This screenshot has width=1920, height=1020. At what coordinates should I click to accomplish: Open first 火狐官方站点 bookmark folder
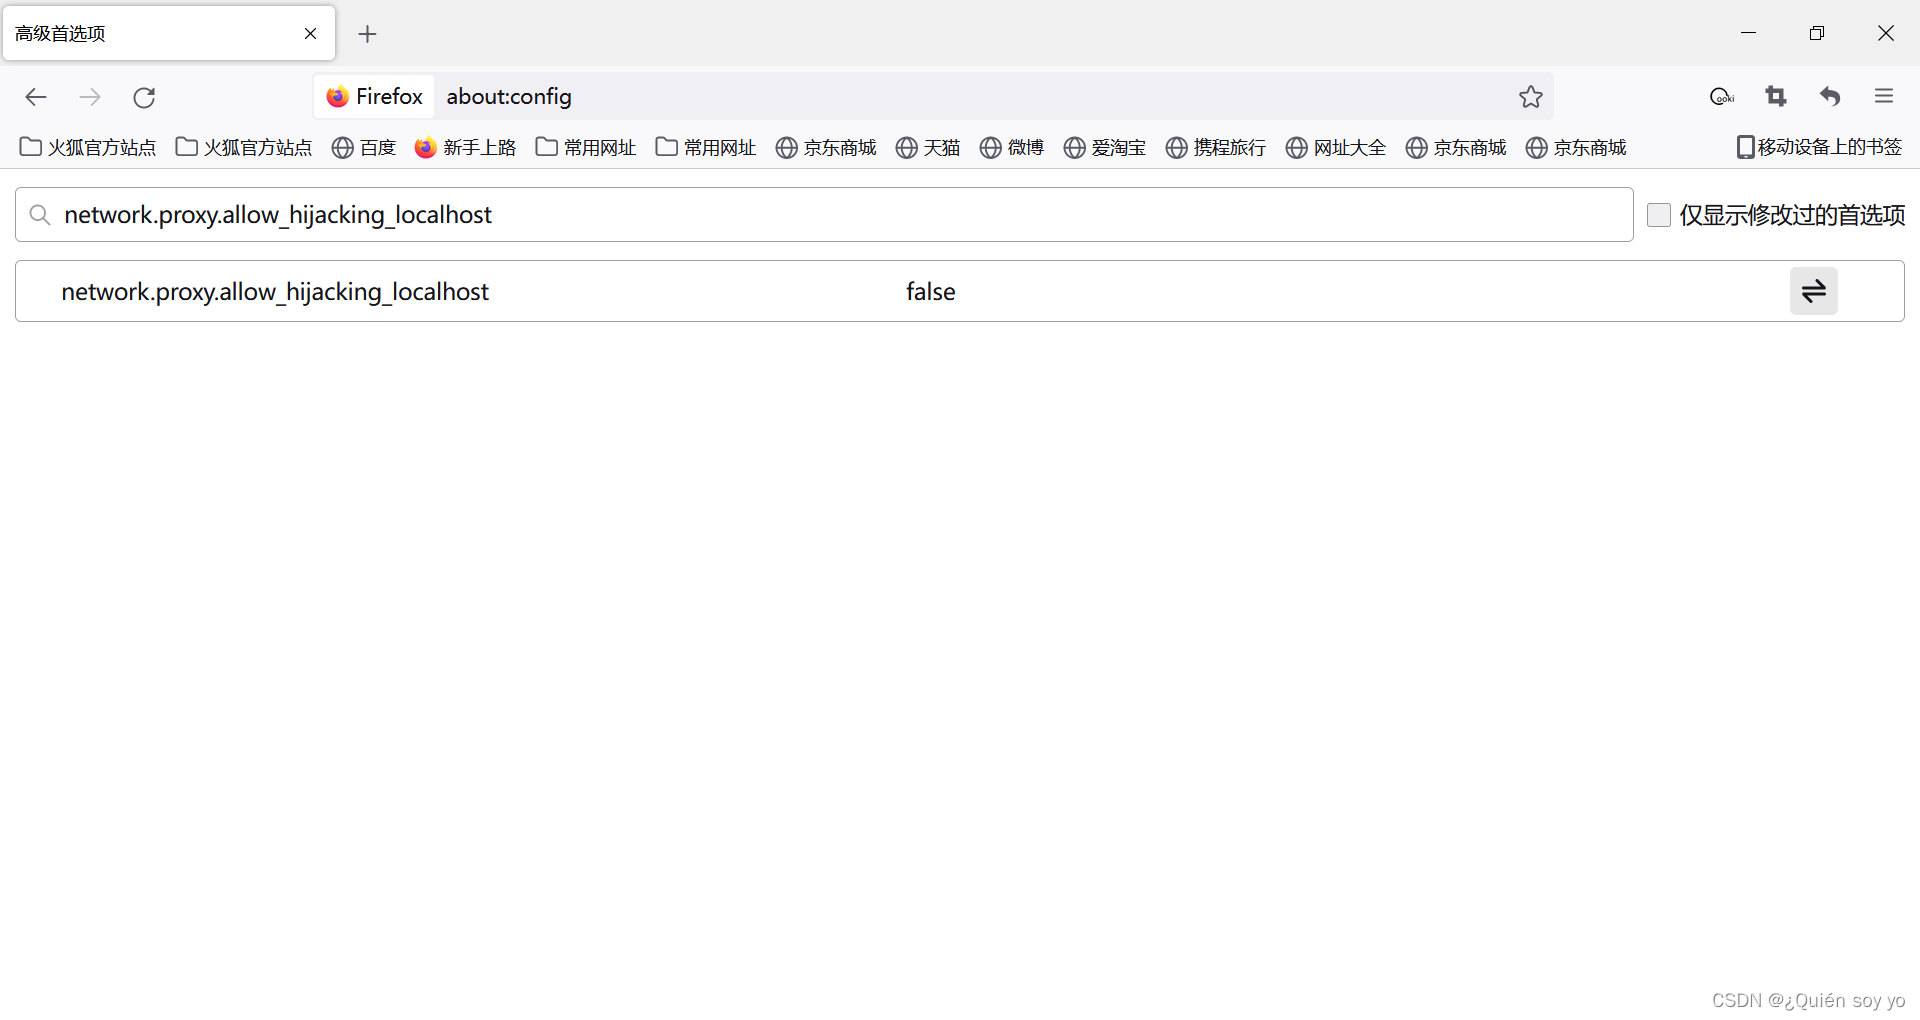click(88, 147)
